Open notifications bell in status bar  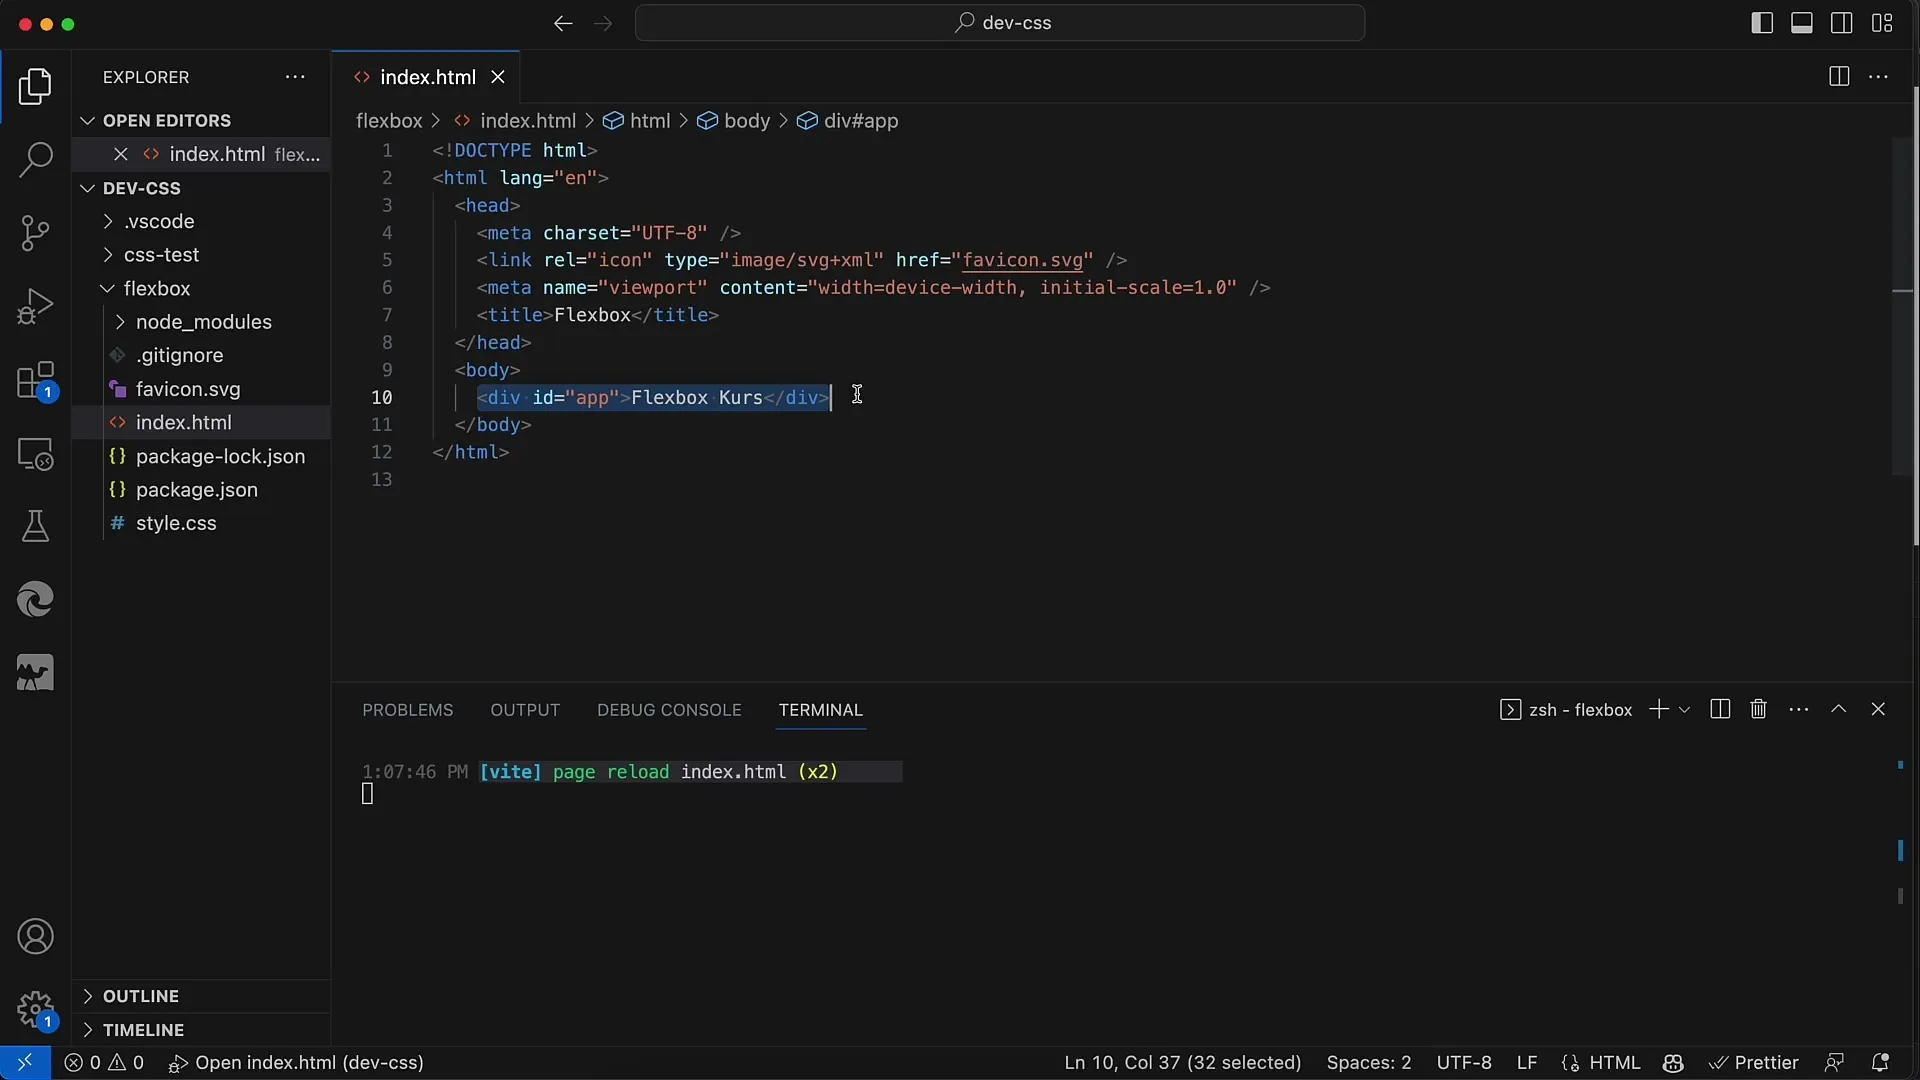(x=1880, y=1062)
